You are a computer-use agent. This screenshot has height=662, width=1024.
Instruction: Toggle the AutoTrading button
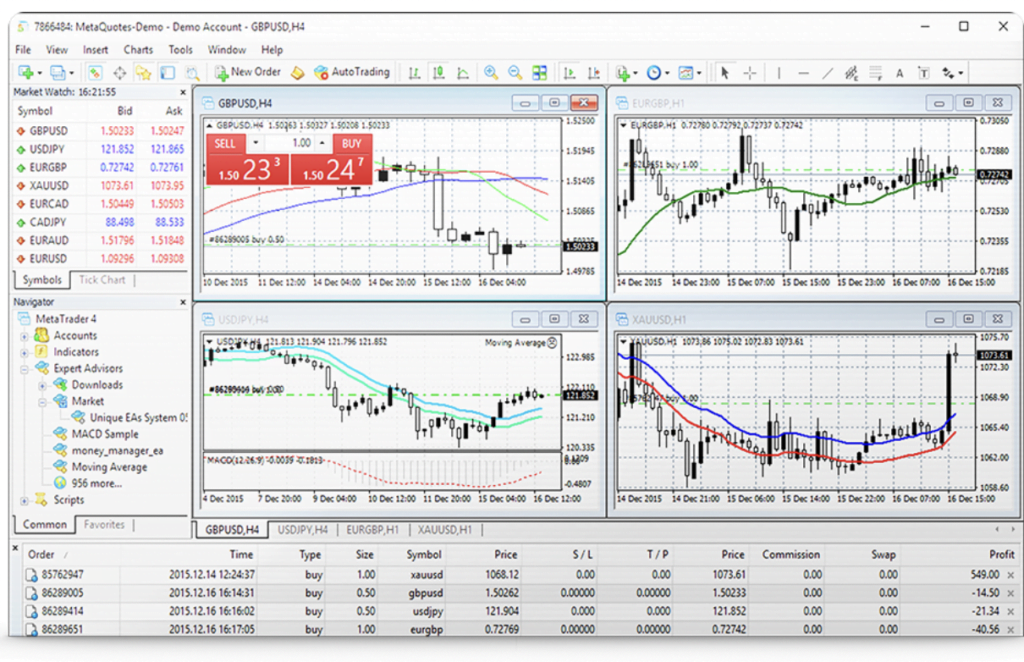point(351,72)
